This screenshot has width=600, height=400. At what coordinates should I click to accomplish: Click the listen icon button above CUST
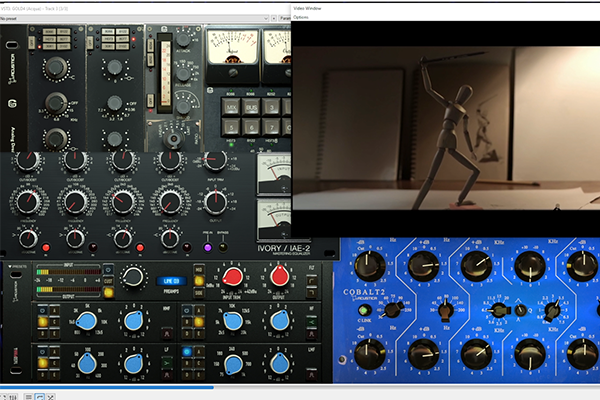coord(108,269)
